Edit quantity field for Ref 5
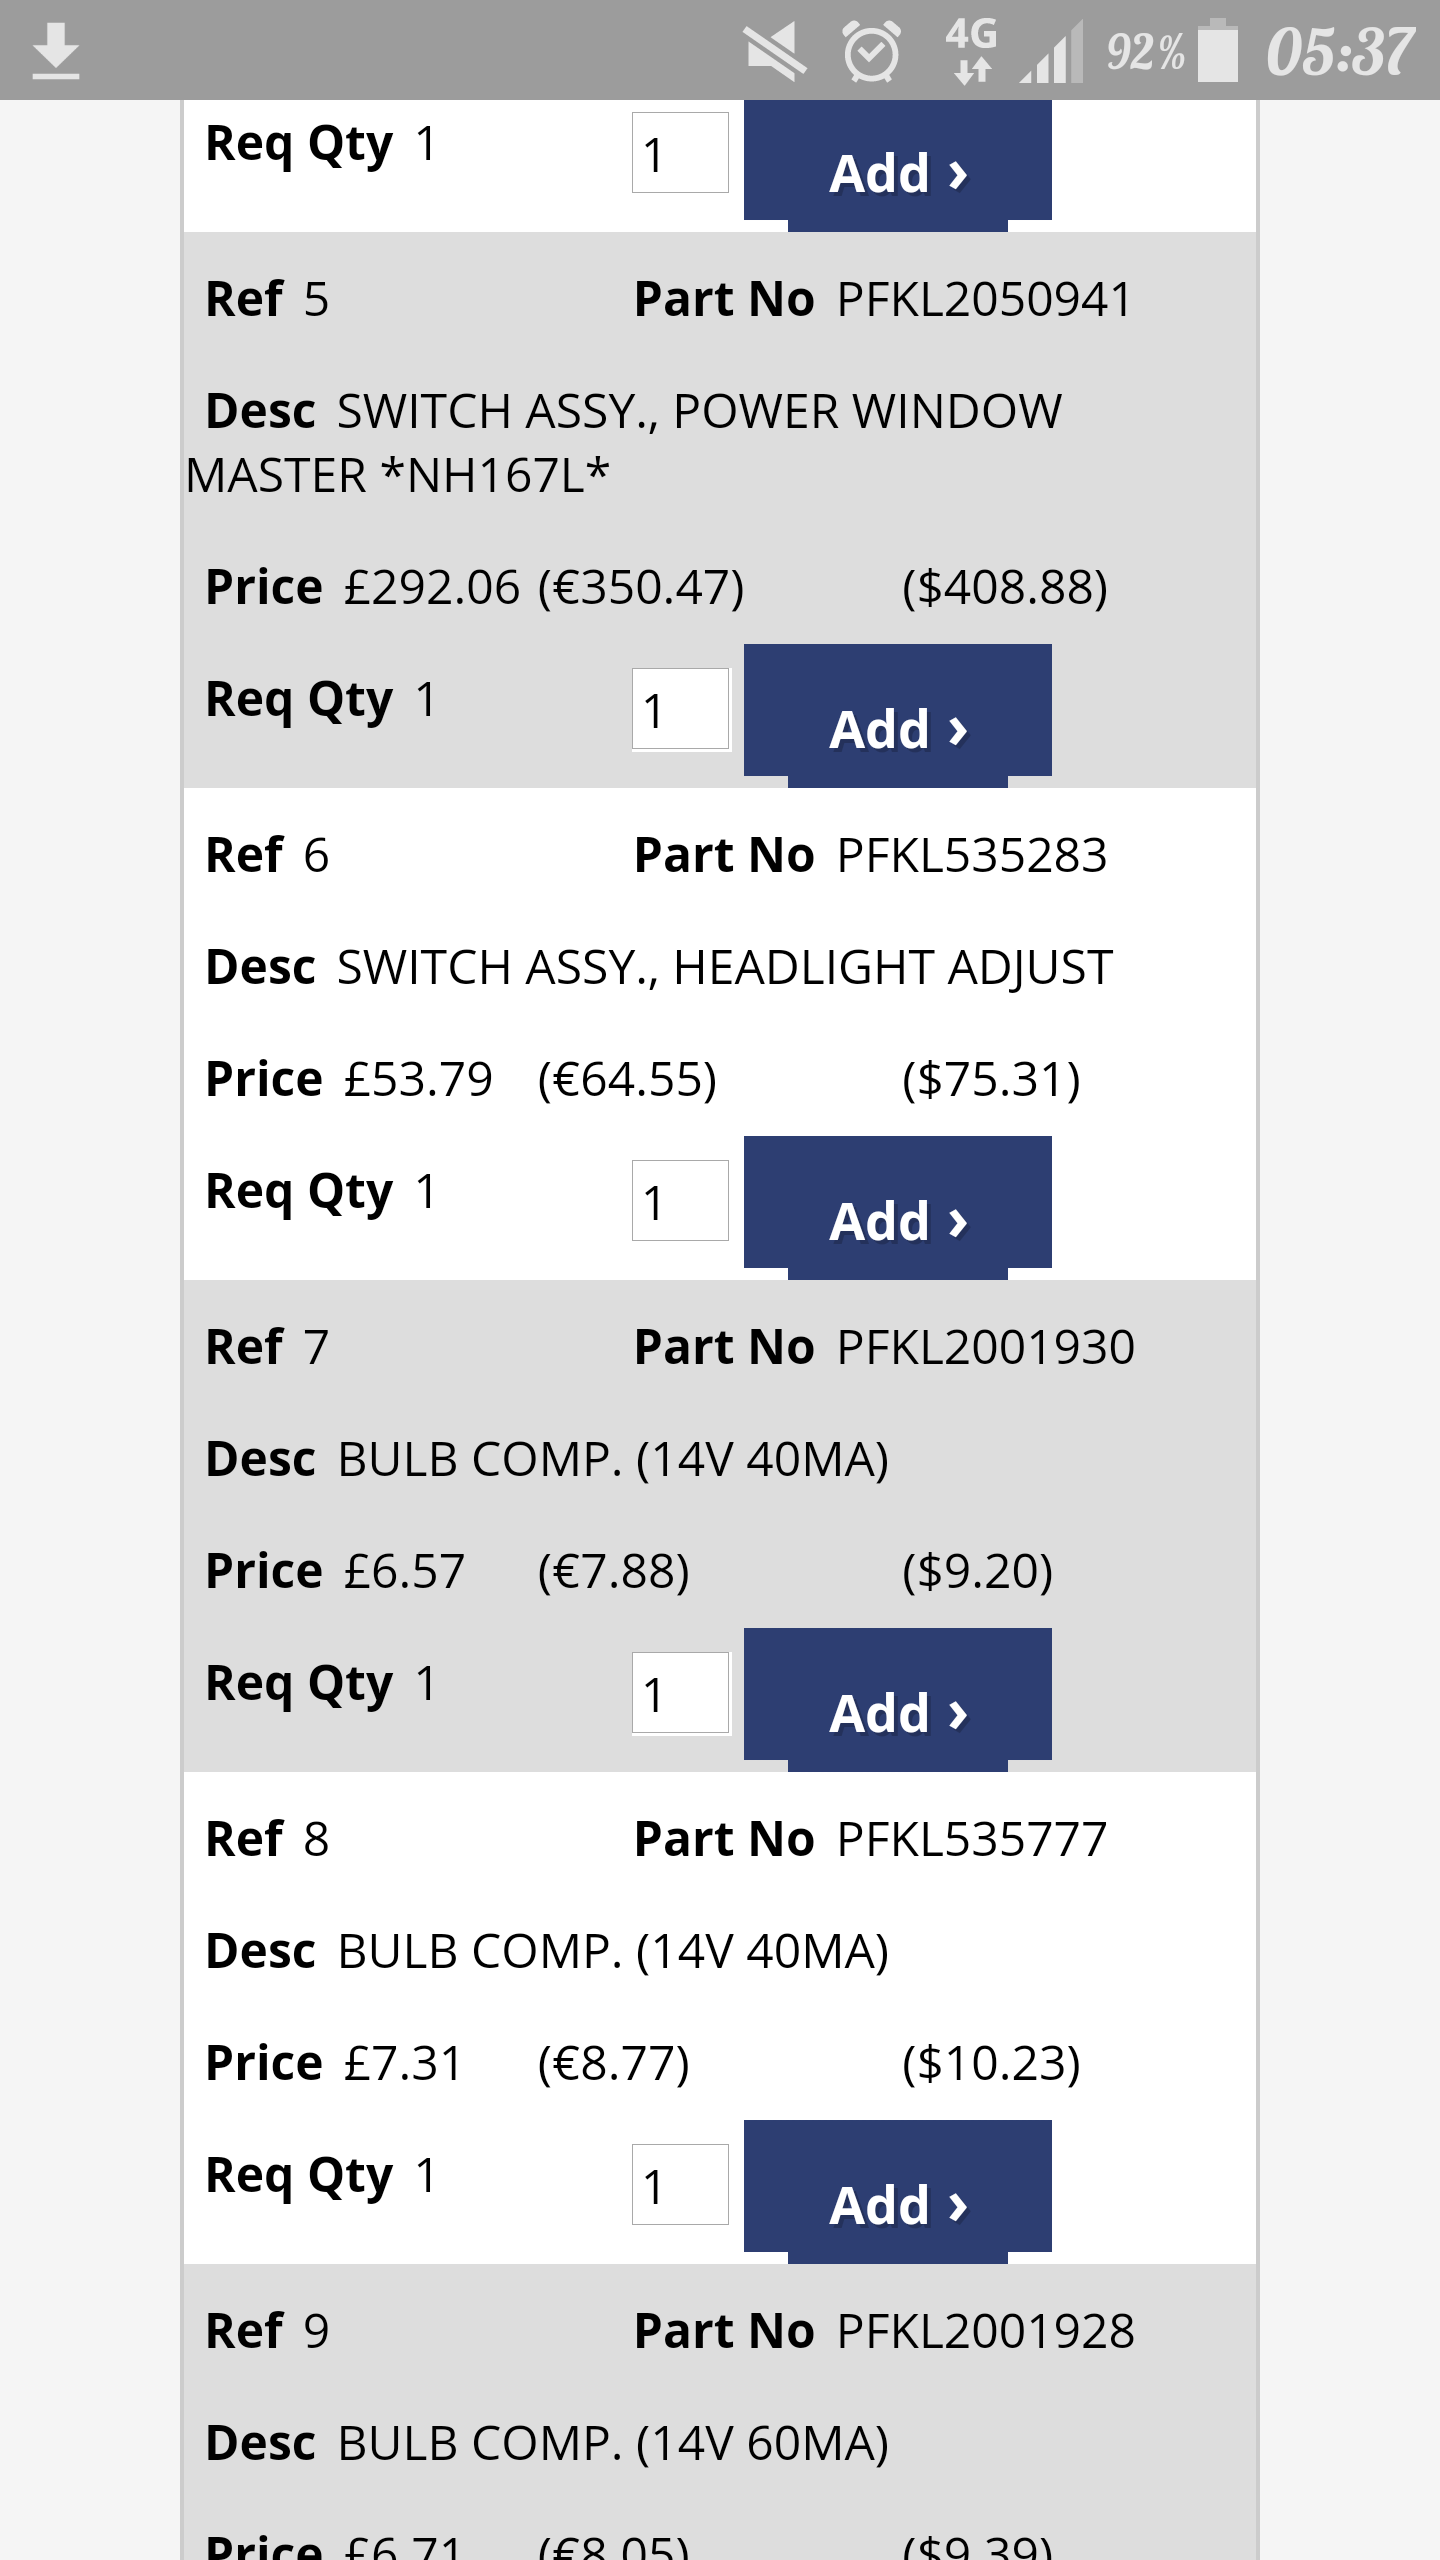The image size is (1440, 2560). (680, 710)
